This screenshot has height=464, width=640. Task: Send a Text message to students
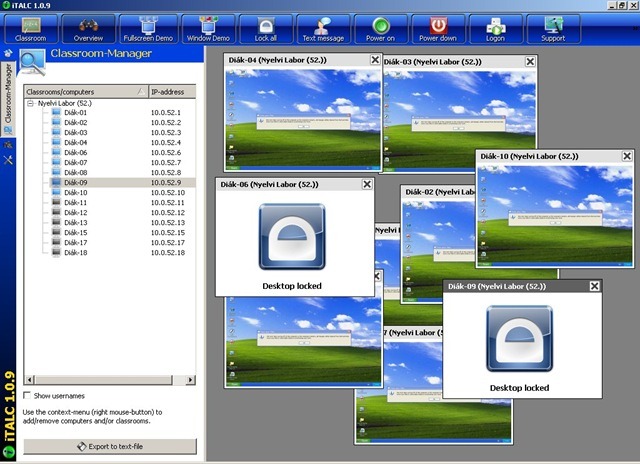pyautogui.click(x=323, y=27)
